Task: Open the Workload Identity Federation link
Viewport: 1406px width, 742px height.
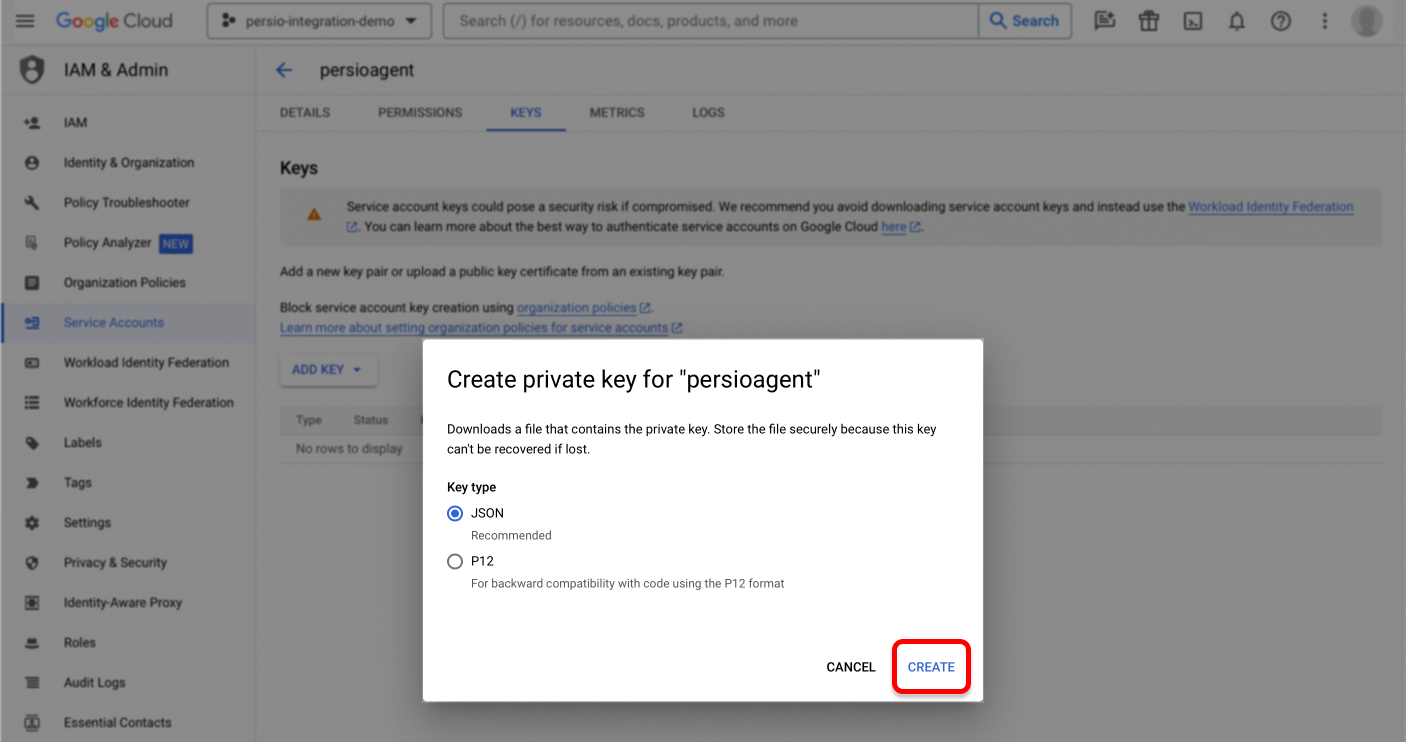Action: (1271, 206)
